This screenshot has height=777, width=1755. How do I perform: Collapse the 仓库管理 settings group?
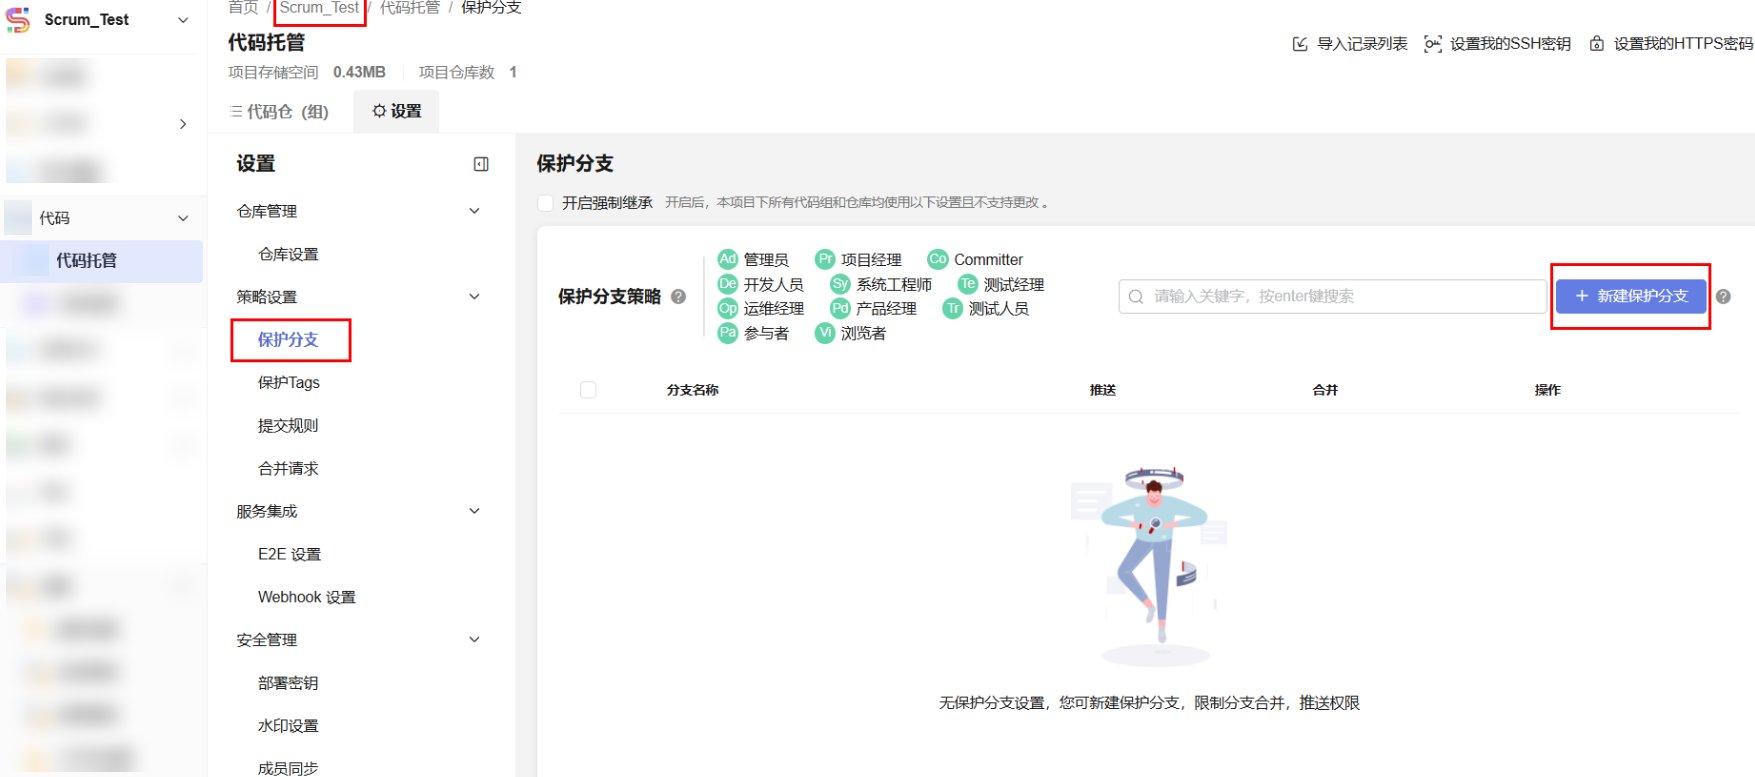[x=475, y=211]
